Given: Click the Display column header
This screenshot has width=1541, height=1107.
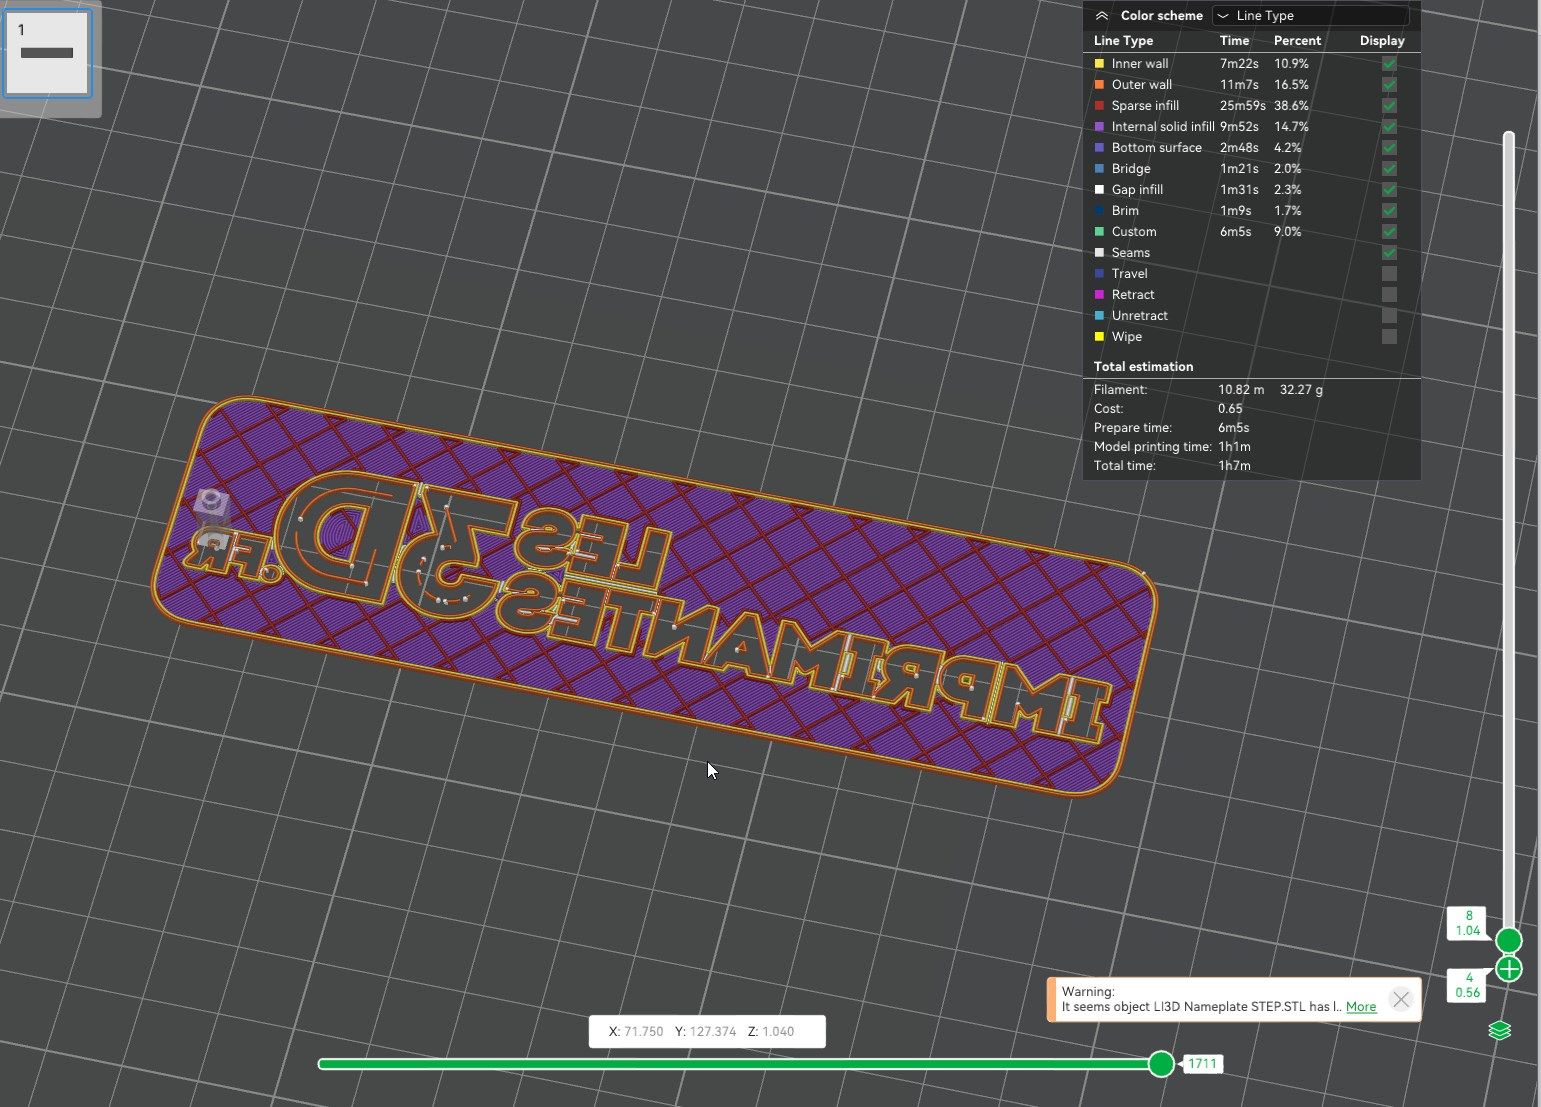Looking at the screenshot, I should pyautogui.click(x=1382, y=41).
